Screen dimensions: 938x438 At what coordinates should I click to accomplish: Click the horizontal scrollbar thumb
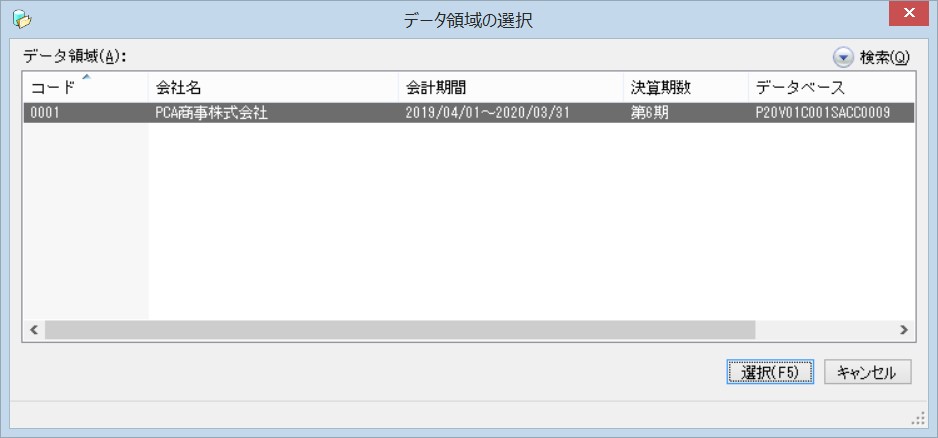pyautogui.click(x=400, y=330)
